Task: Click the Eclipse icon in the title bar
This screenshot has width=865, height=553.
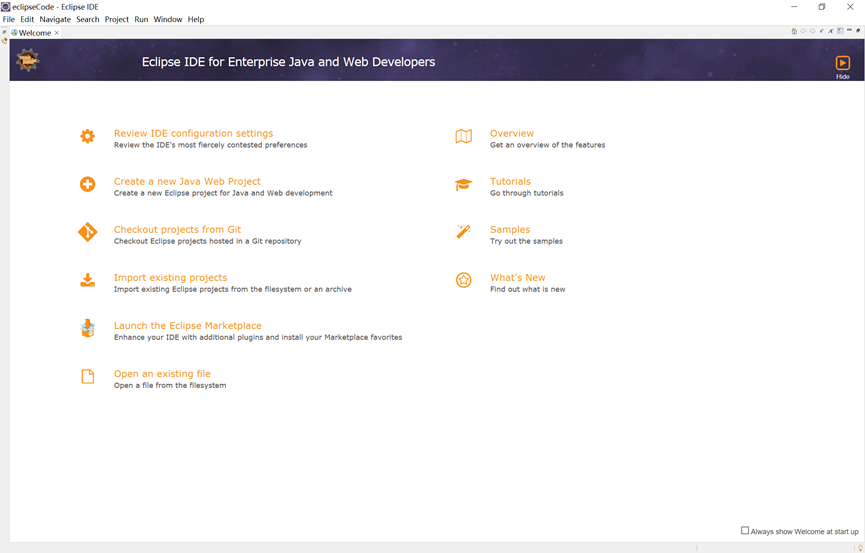Action: 6,7
